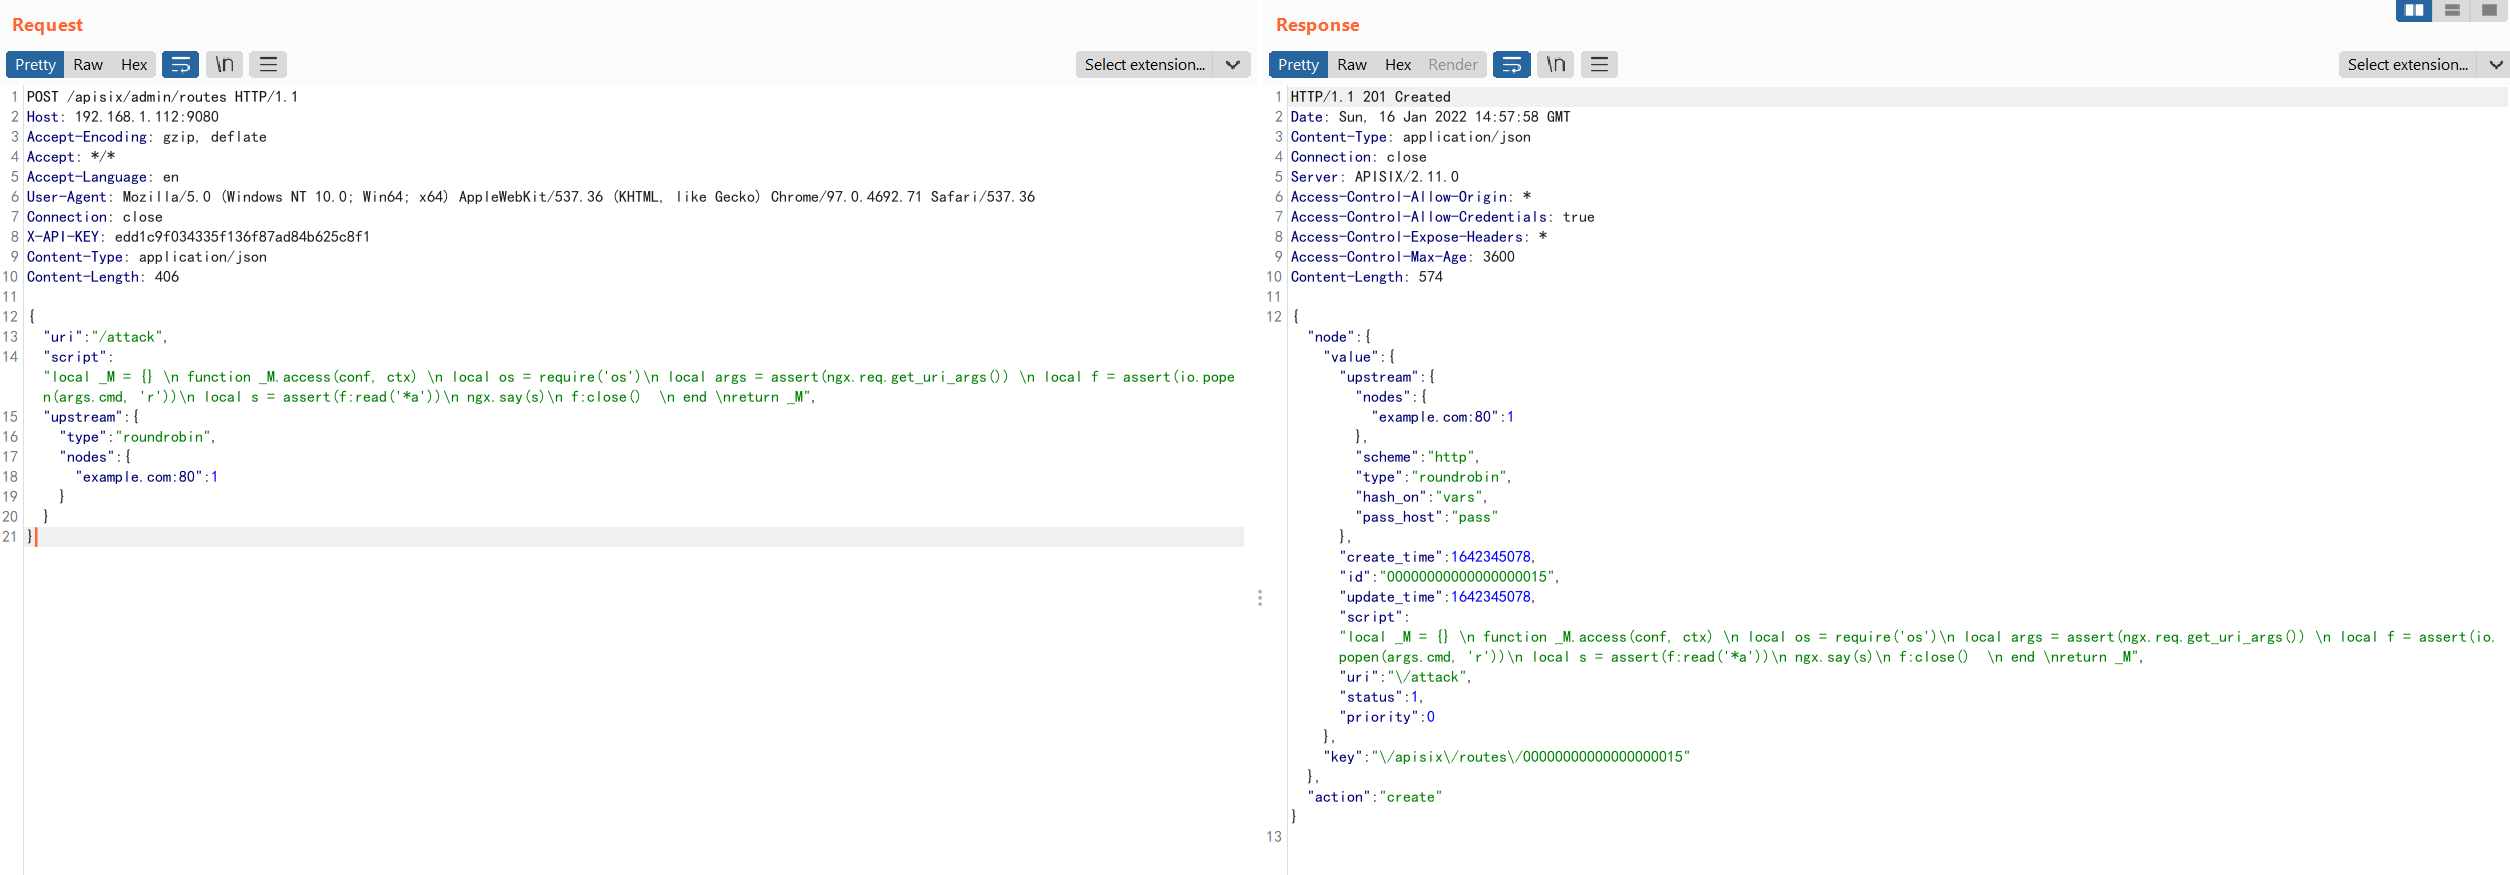2510x875 pixels.
Task: Click the POST /apisix/admin/routes request line
Action: click(x=162, y=97)
